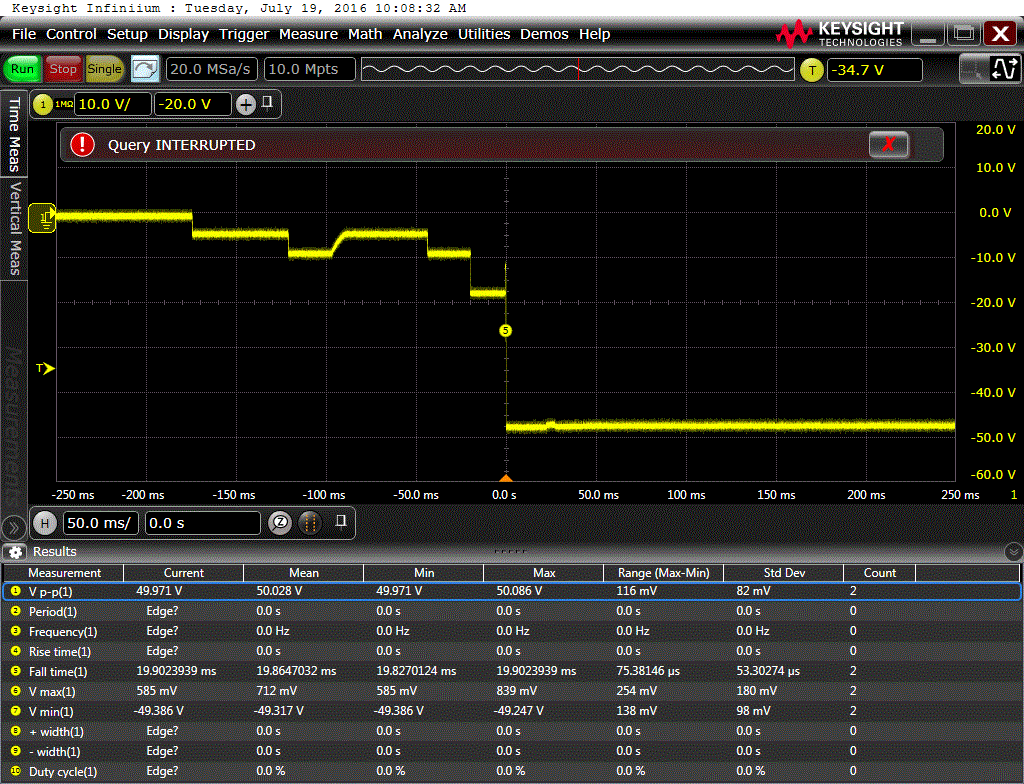Select the V max(1) measurement row

click(x=511, y=691)
